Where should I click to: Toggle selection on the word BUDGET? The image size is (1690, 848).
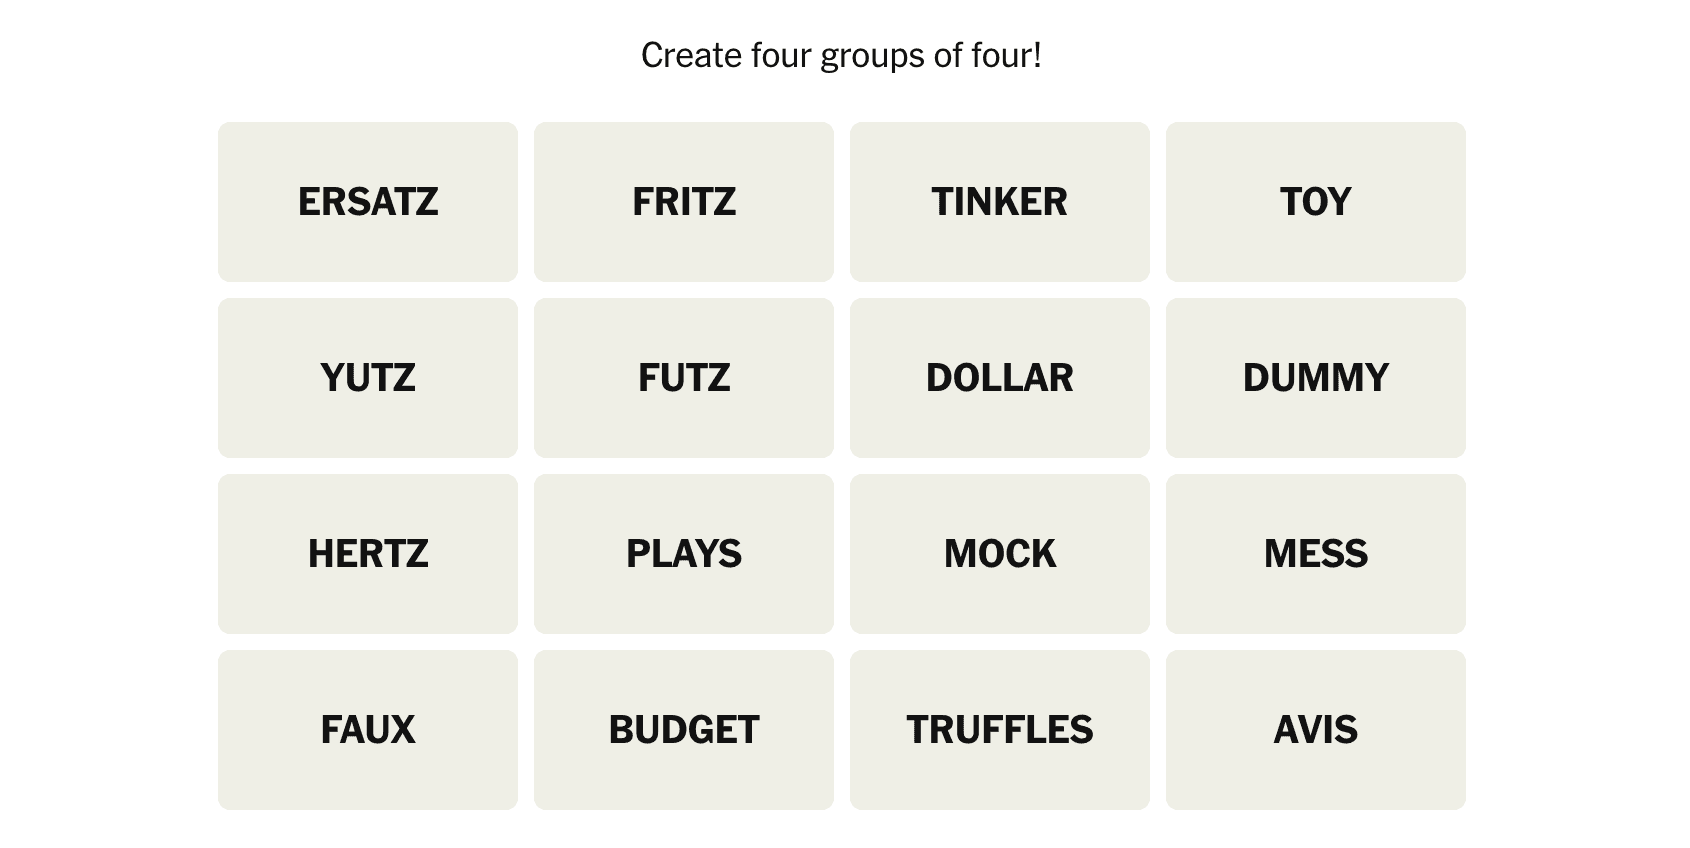pyautogui.click(x=684, y=730)
